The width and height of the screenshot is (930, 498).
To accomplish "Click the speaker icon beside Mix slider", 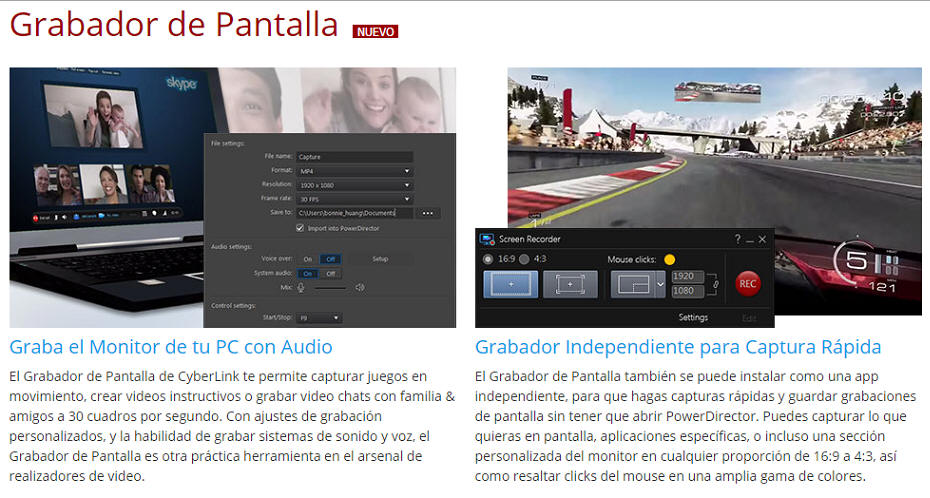I will [x=359, y=288].
